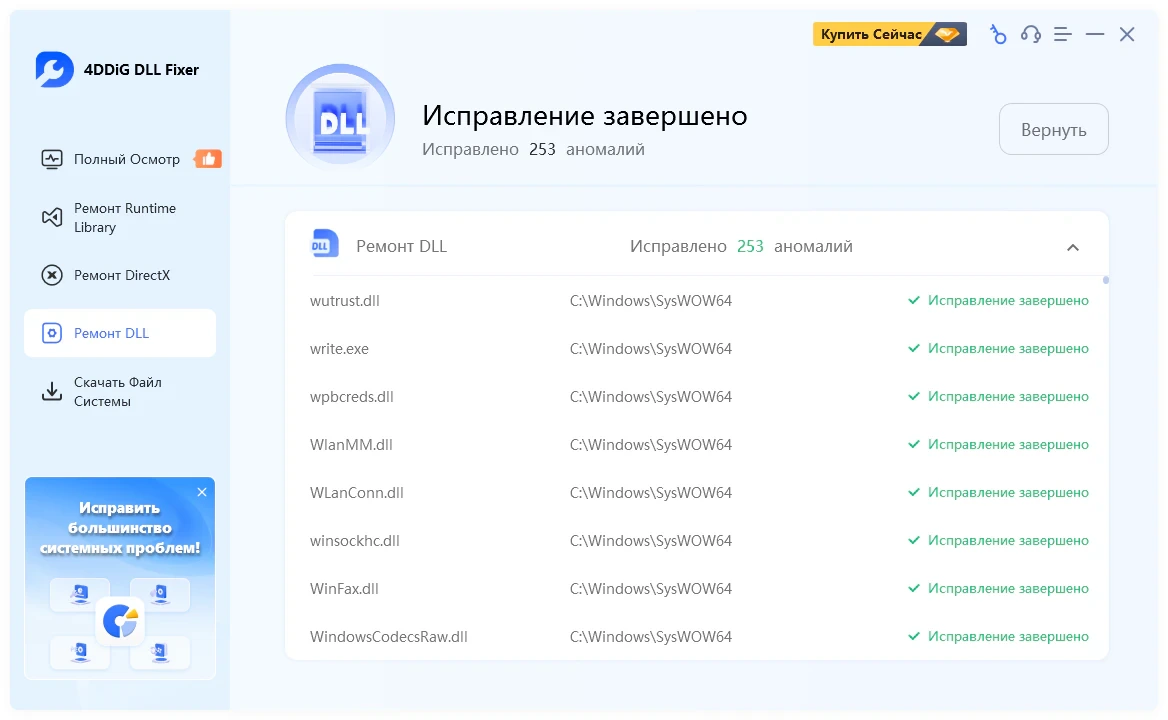Select the Ремонт DirectX icon
Viewport: 1168px width, 720px height.
[51, 275]
